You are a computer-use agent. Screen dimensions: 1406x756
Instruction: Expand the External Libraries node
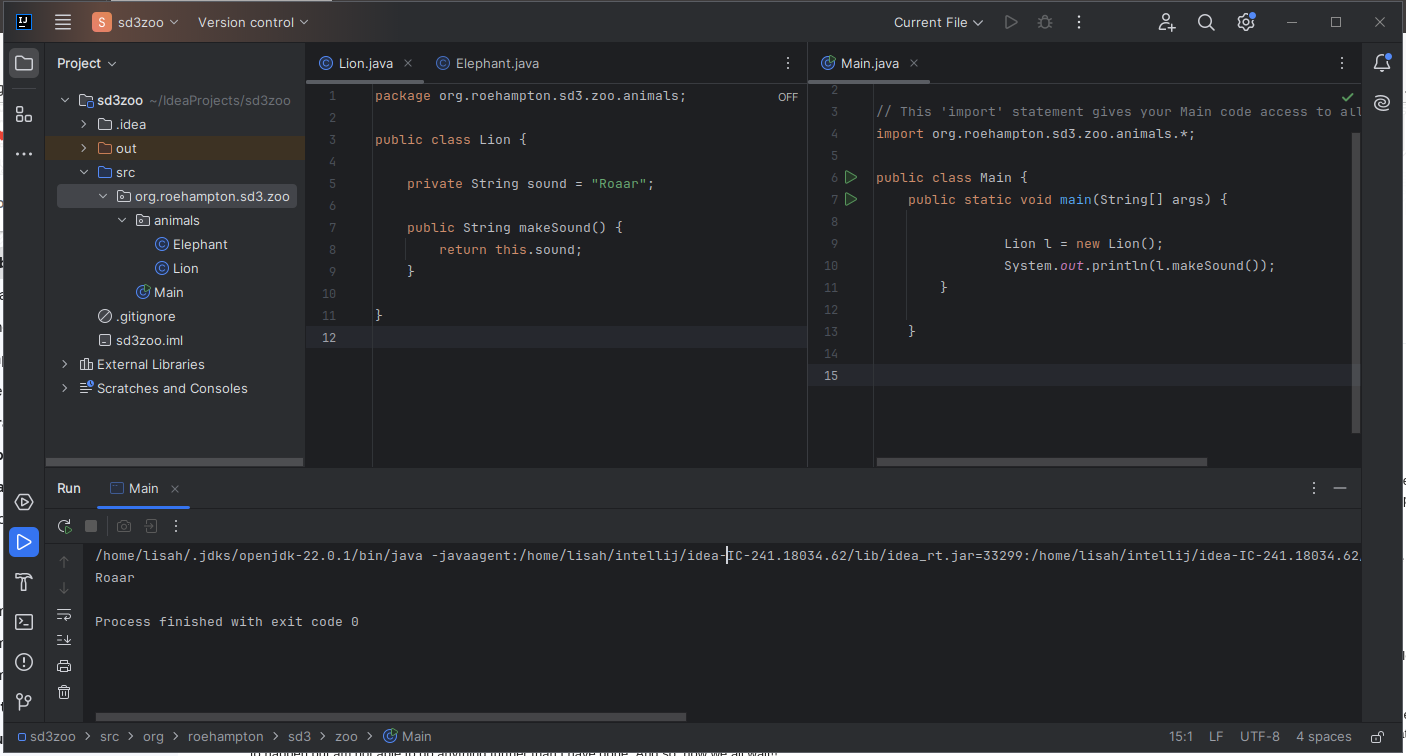click(63, 364)
